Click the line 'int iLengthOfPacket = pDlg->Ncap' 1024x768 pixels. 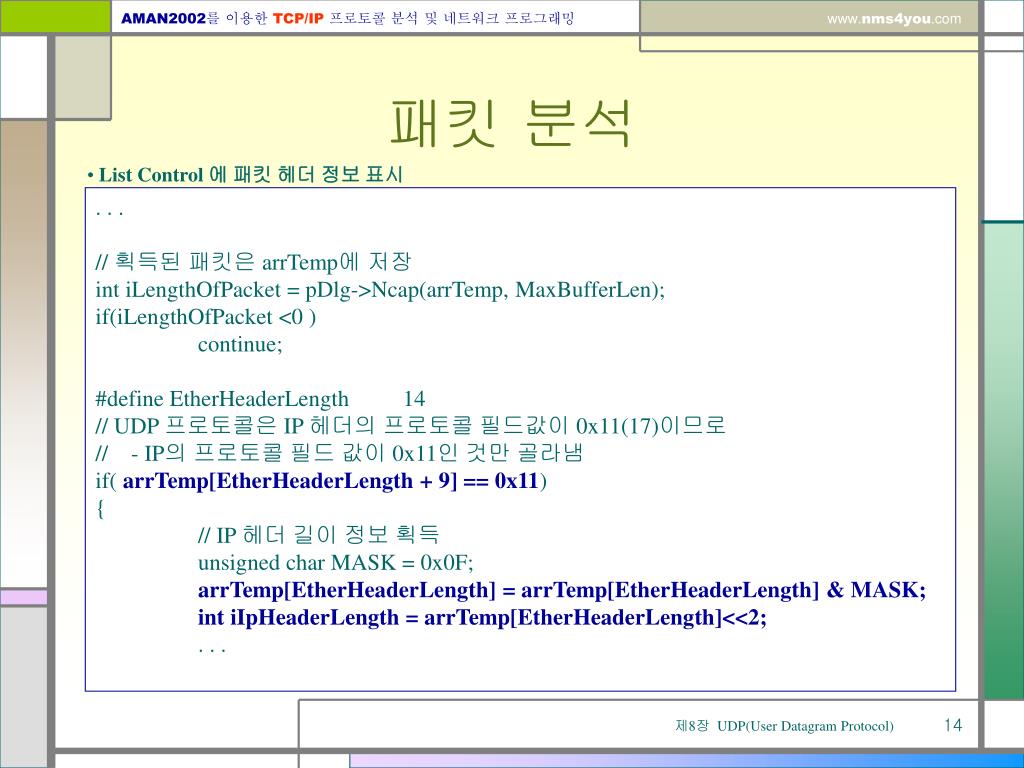380,290
